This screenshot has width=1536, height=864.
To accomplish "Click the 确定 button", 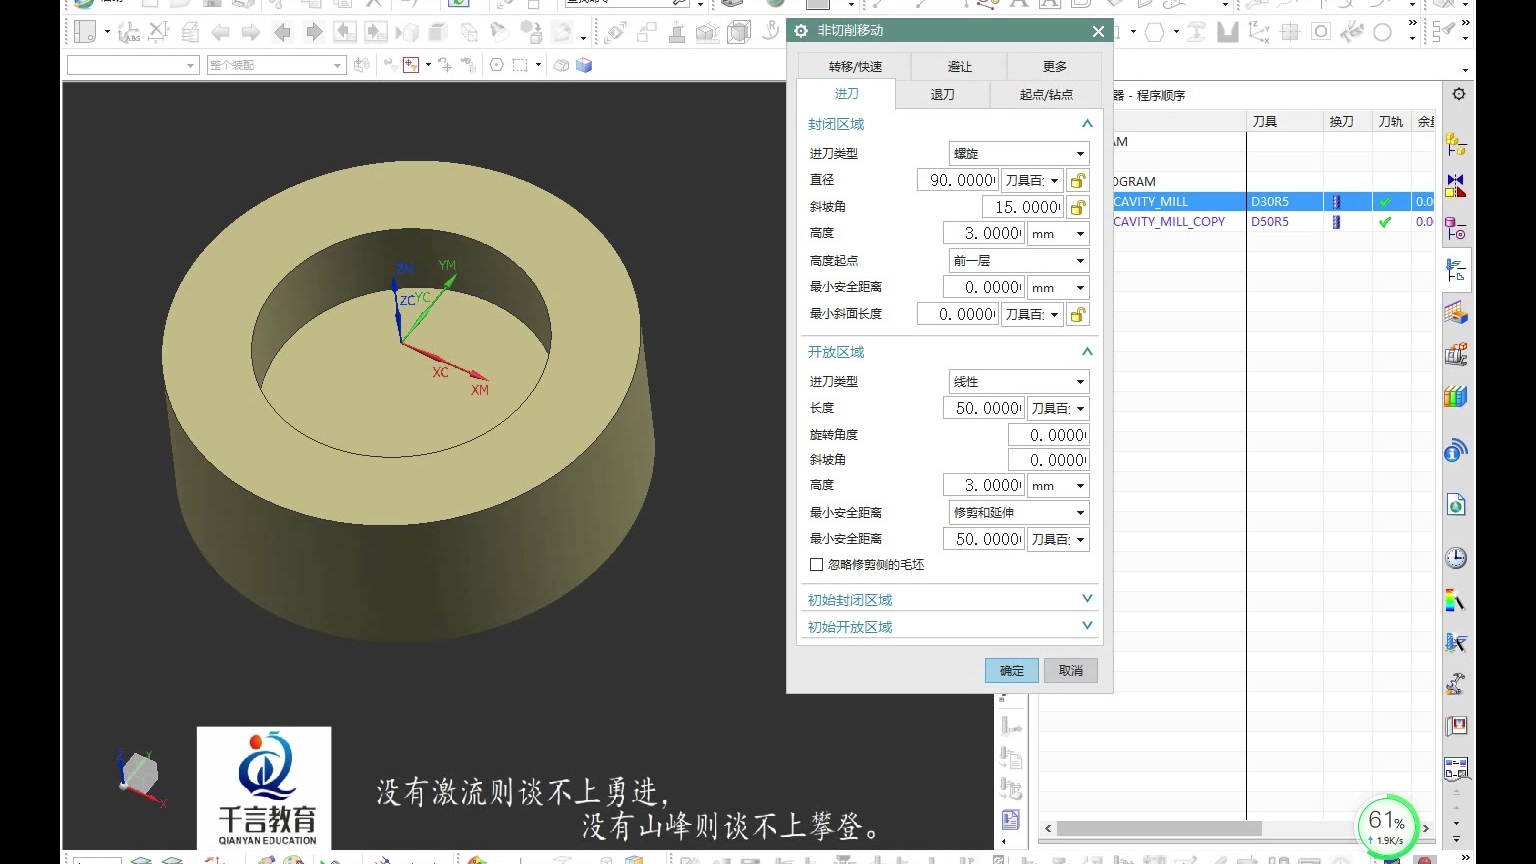I will 1011,671.
